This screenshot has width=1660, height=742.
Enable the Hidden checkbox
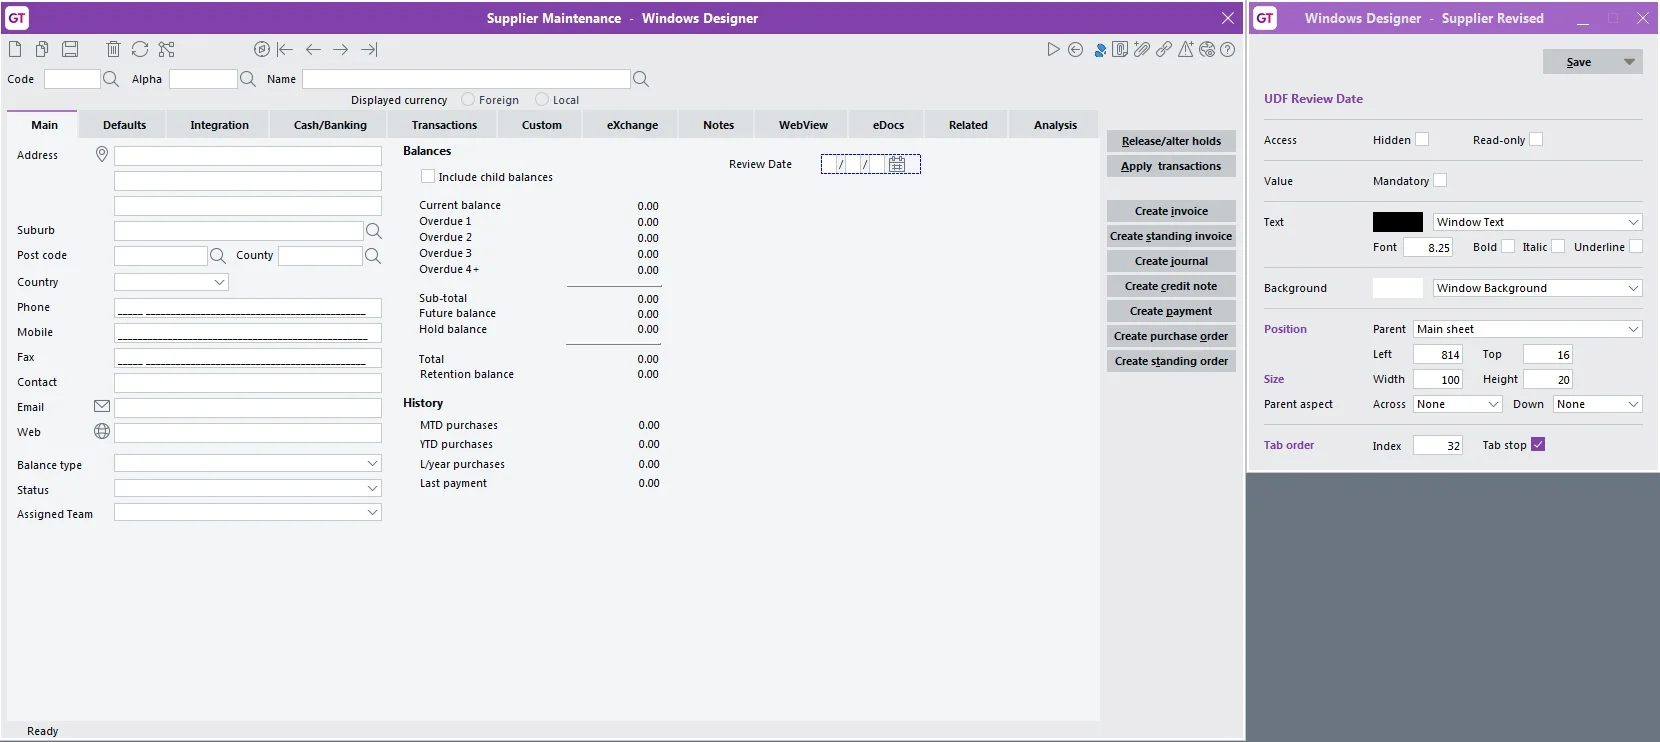[1422, 139]
